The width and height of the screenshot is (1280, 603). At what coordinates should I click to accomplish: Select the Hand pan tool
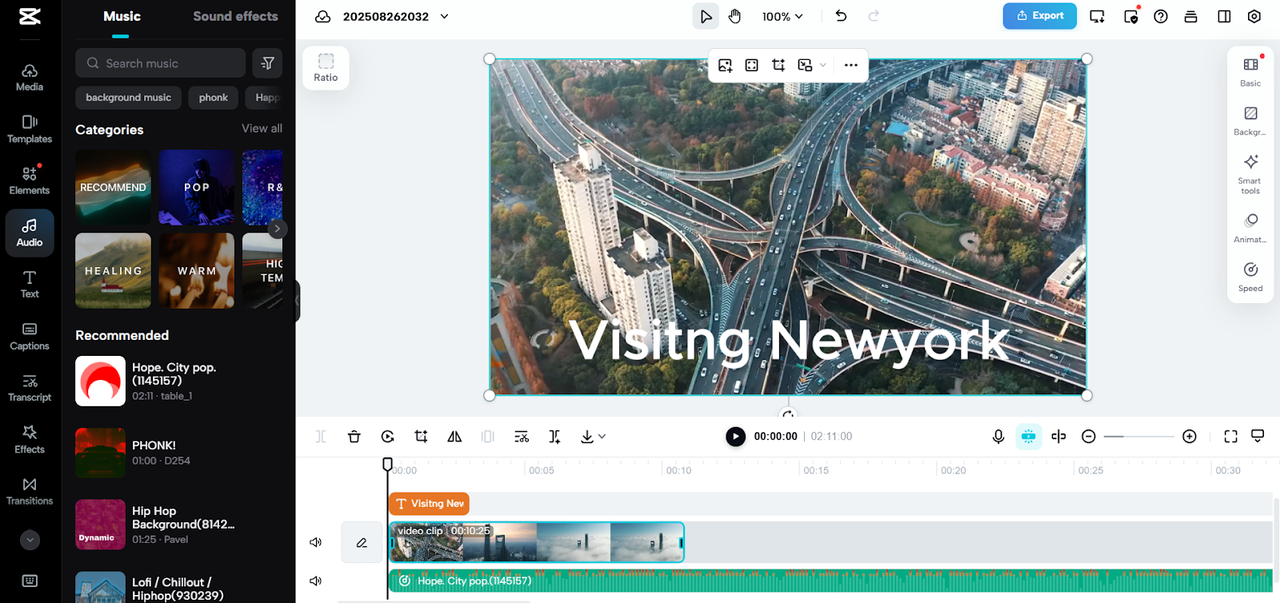[735, 16]
